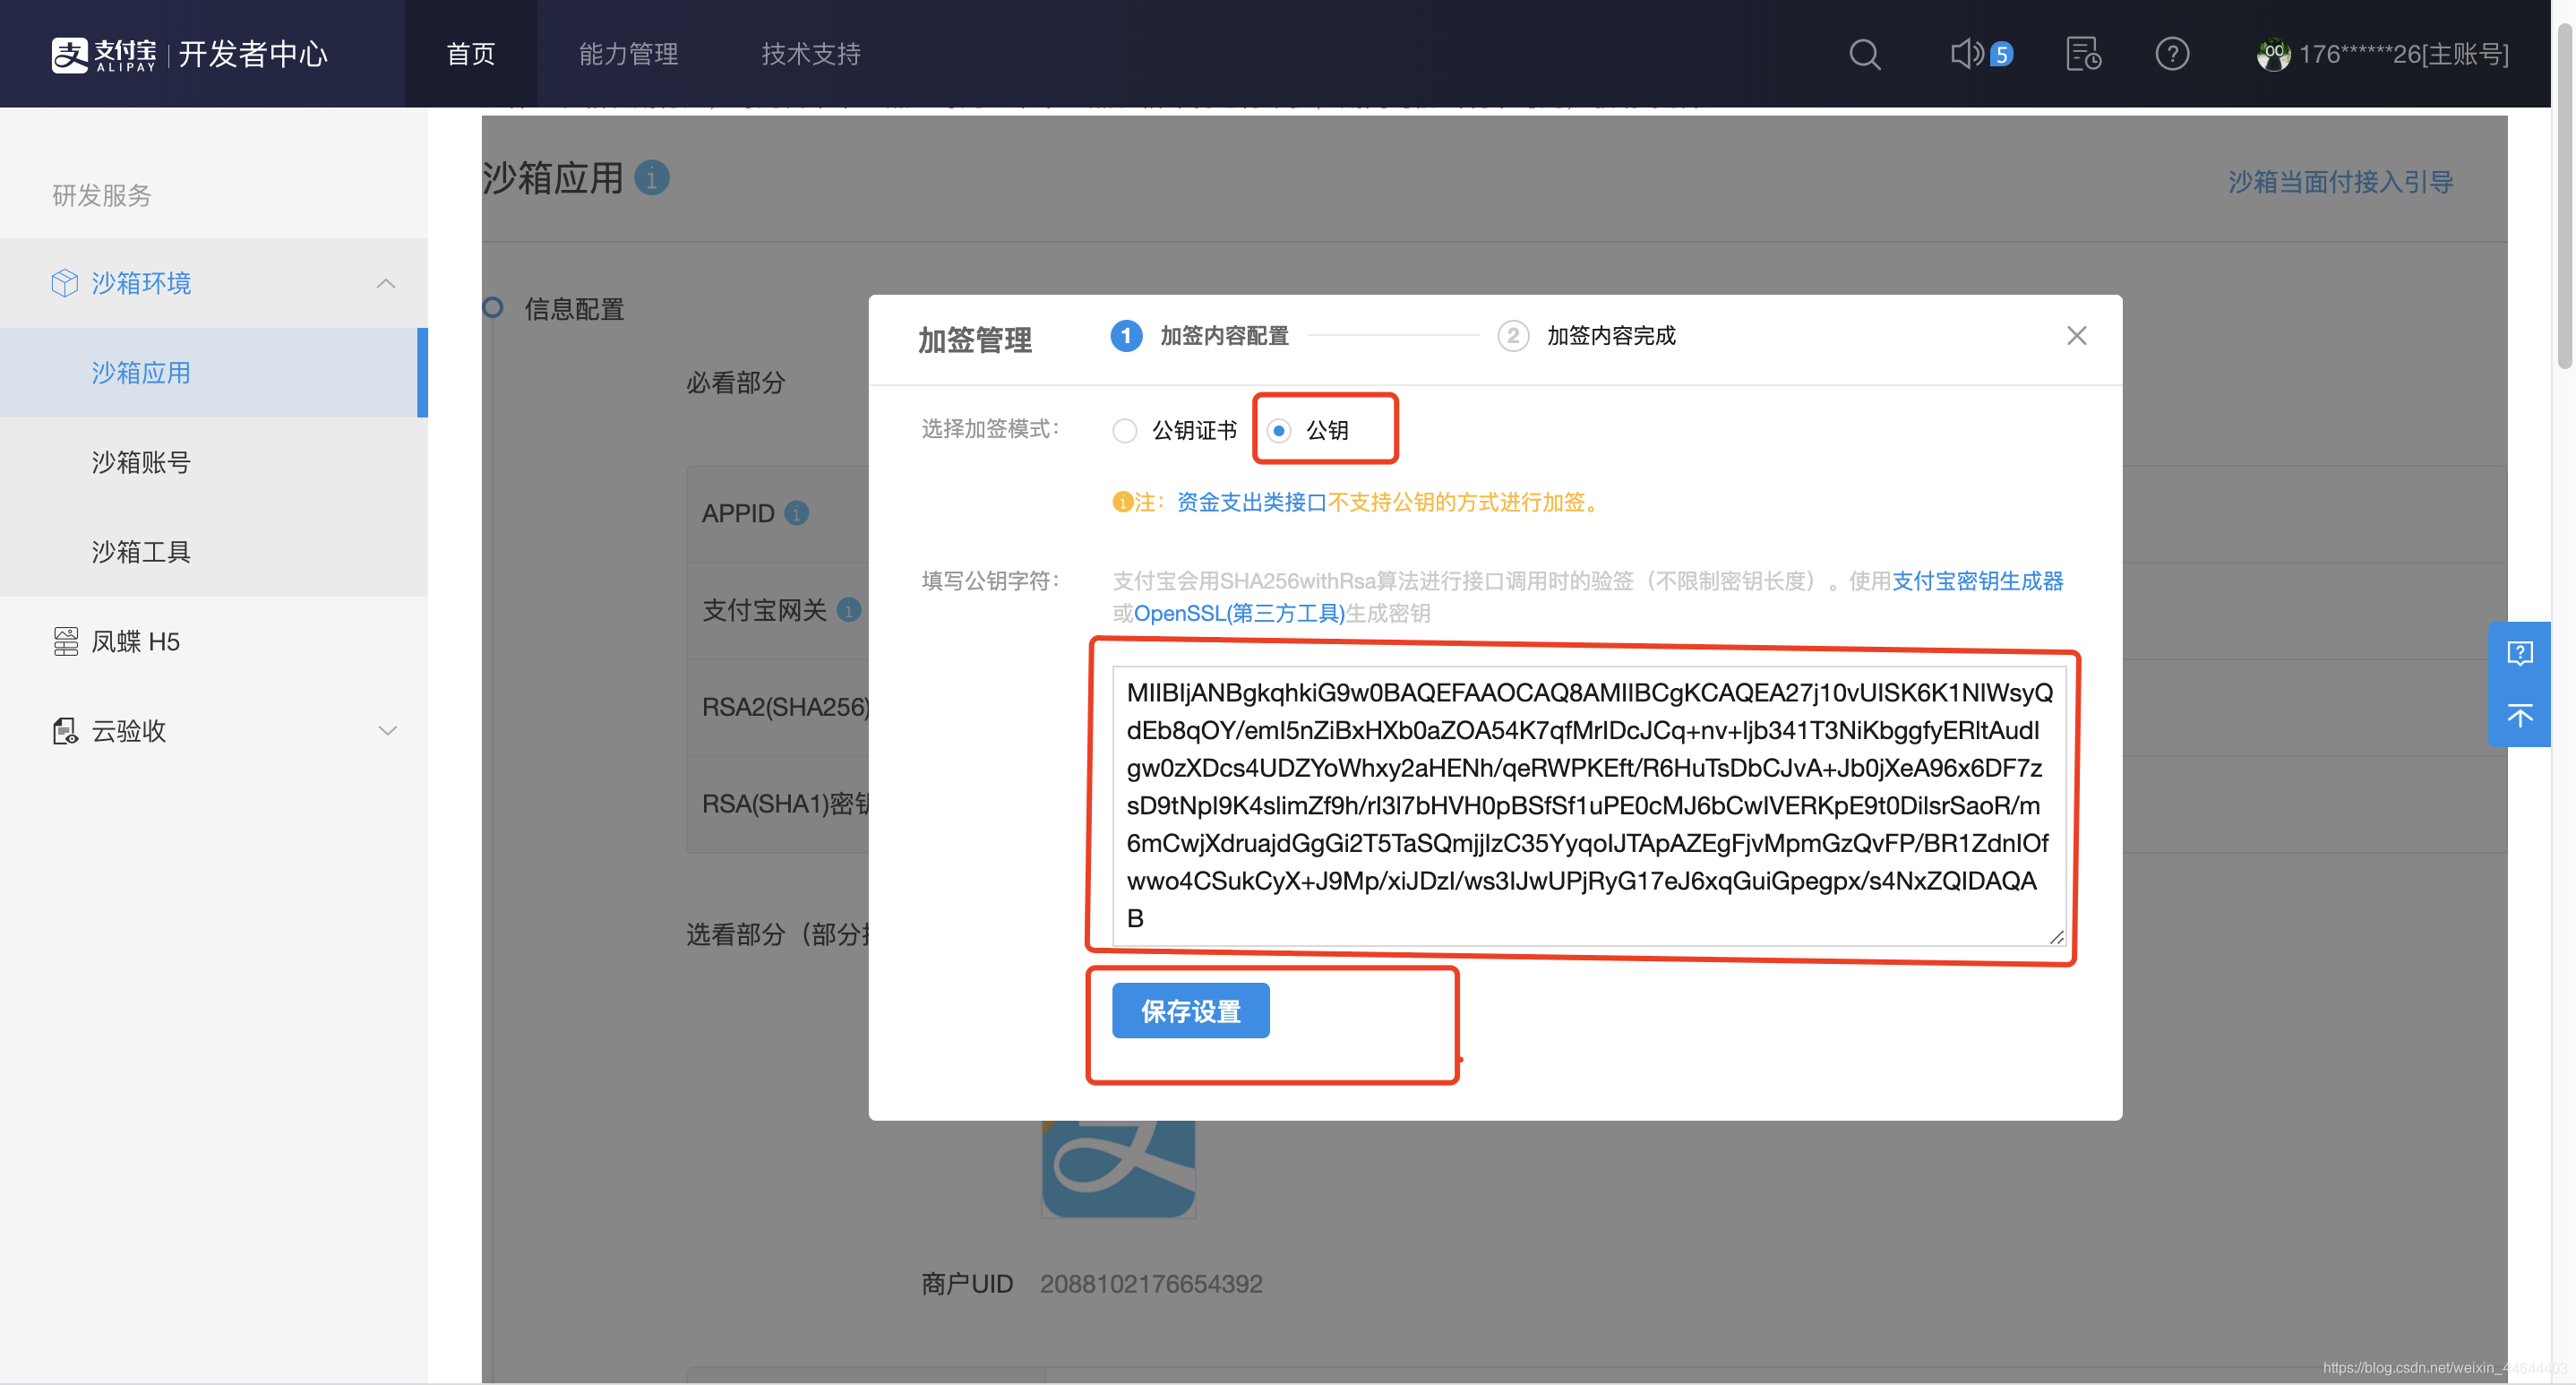Open 沙箱当面付接入引导 link
Viewport: 2576px width, 1385px height.
coord(2340,181)
